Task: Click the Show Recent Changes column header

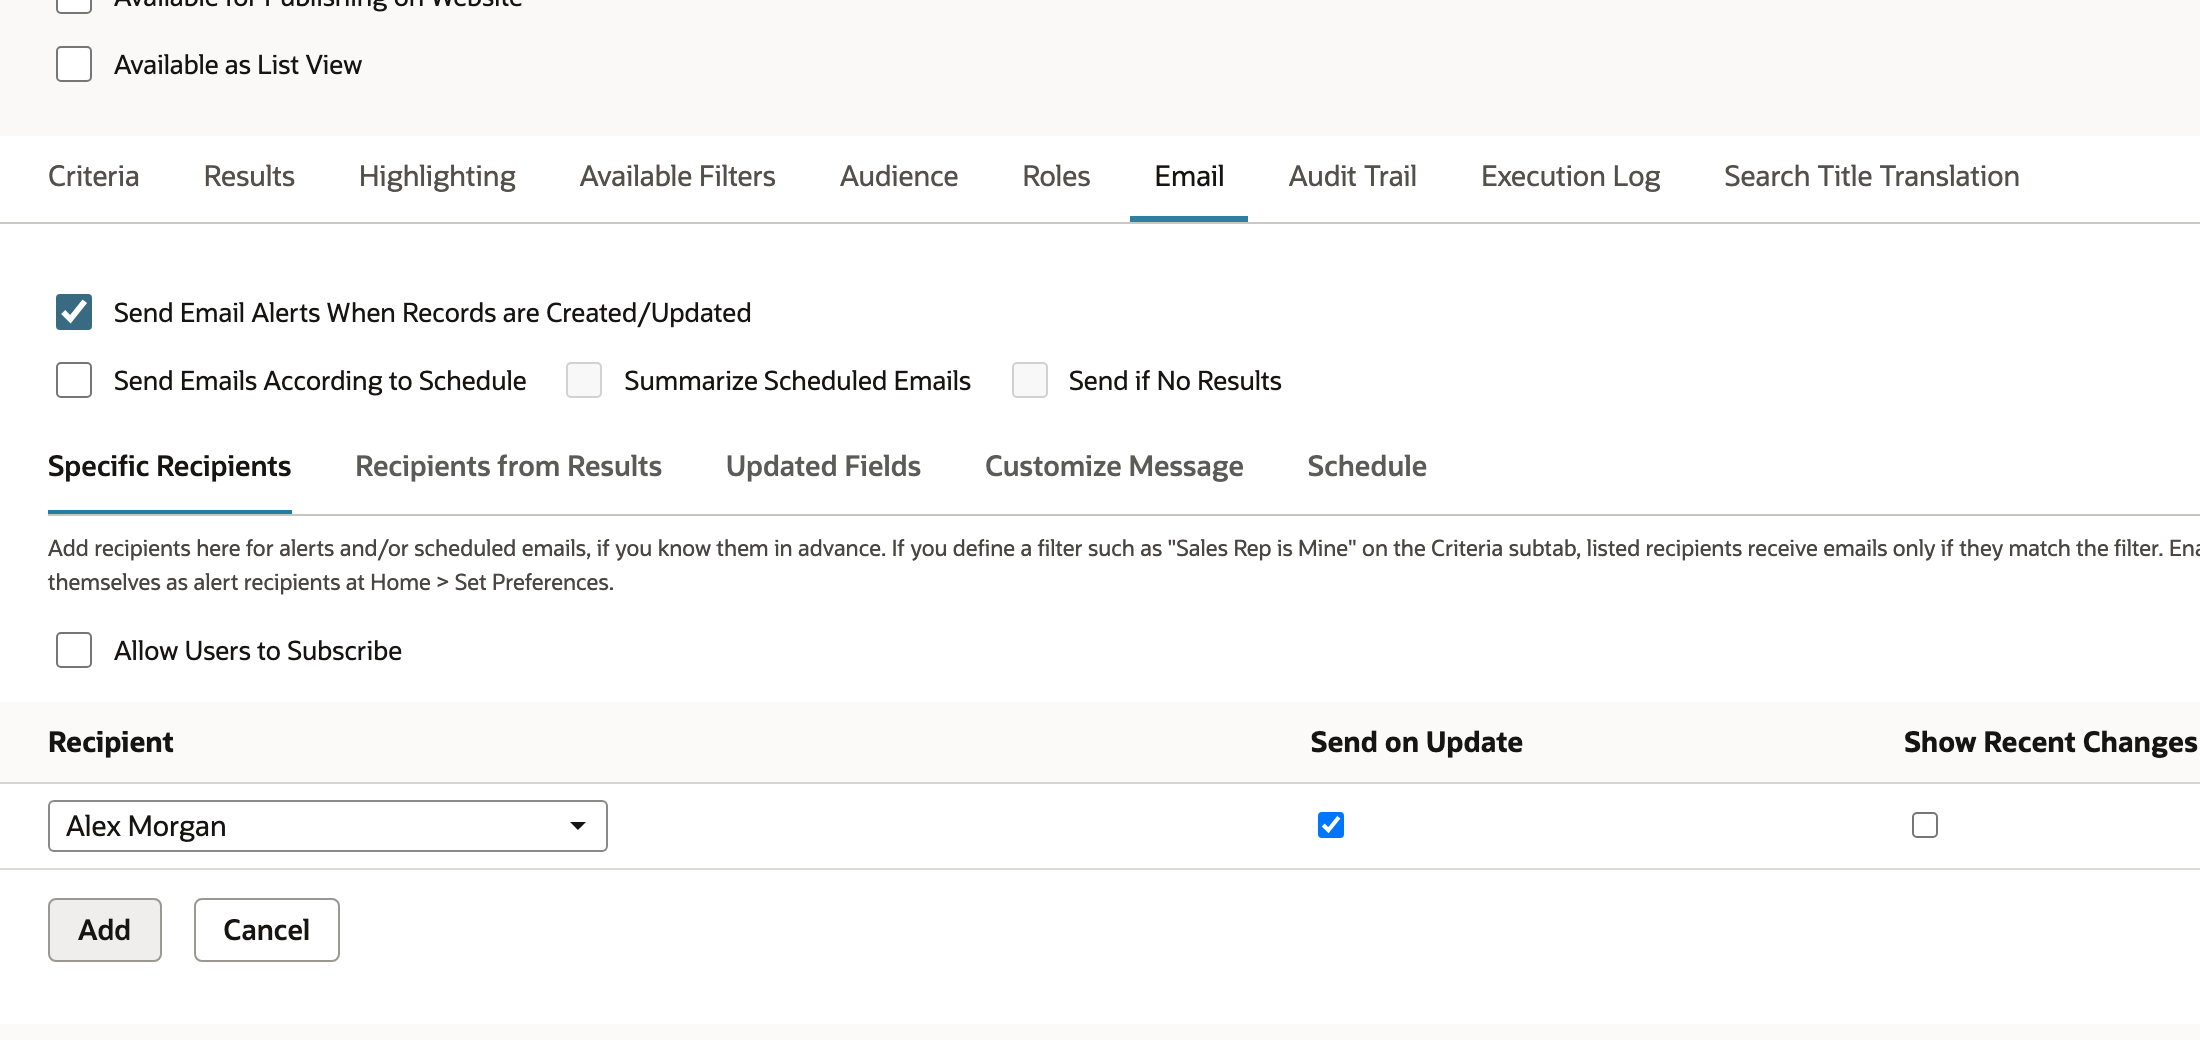Action: pyautogui.click(x=2050, y=742)
